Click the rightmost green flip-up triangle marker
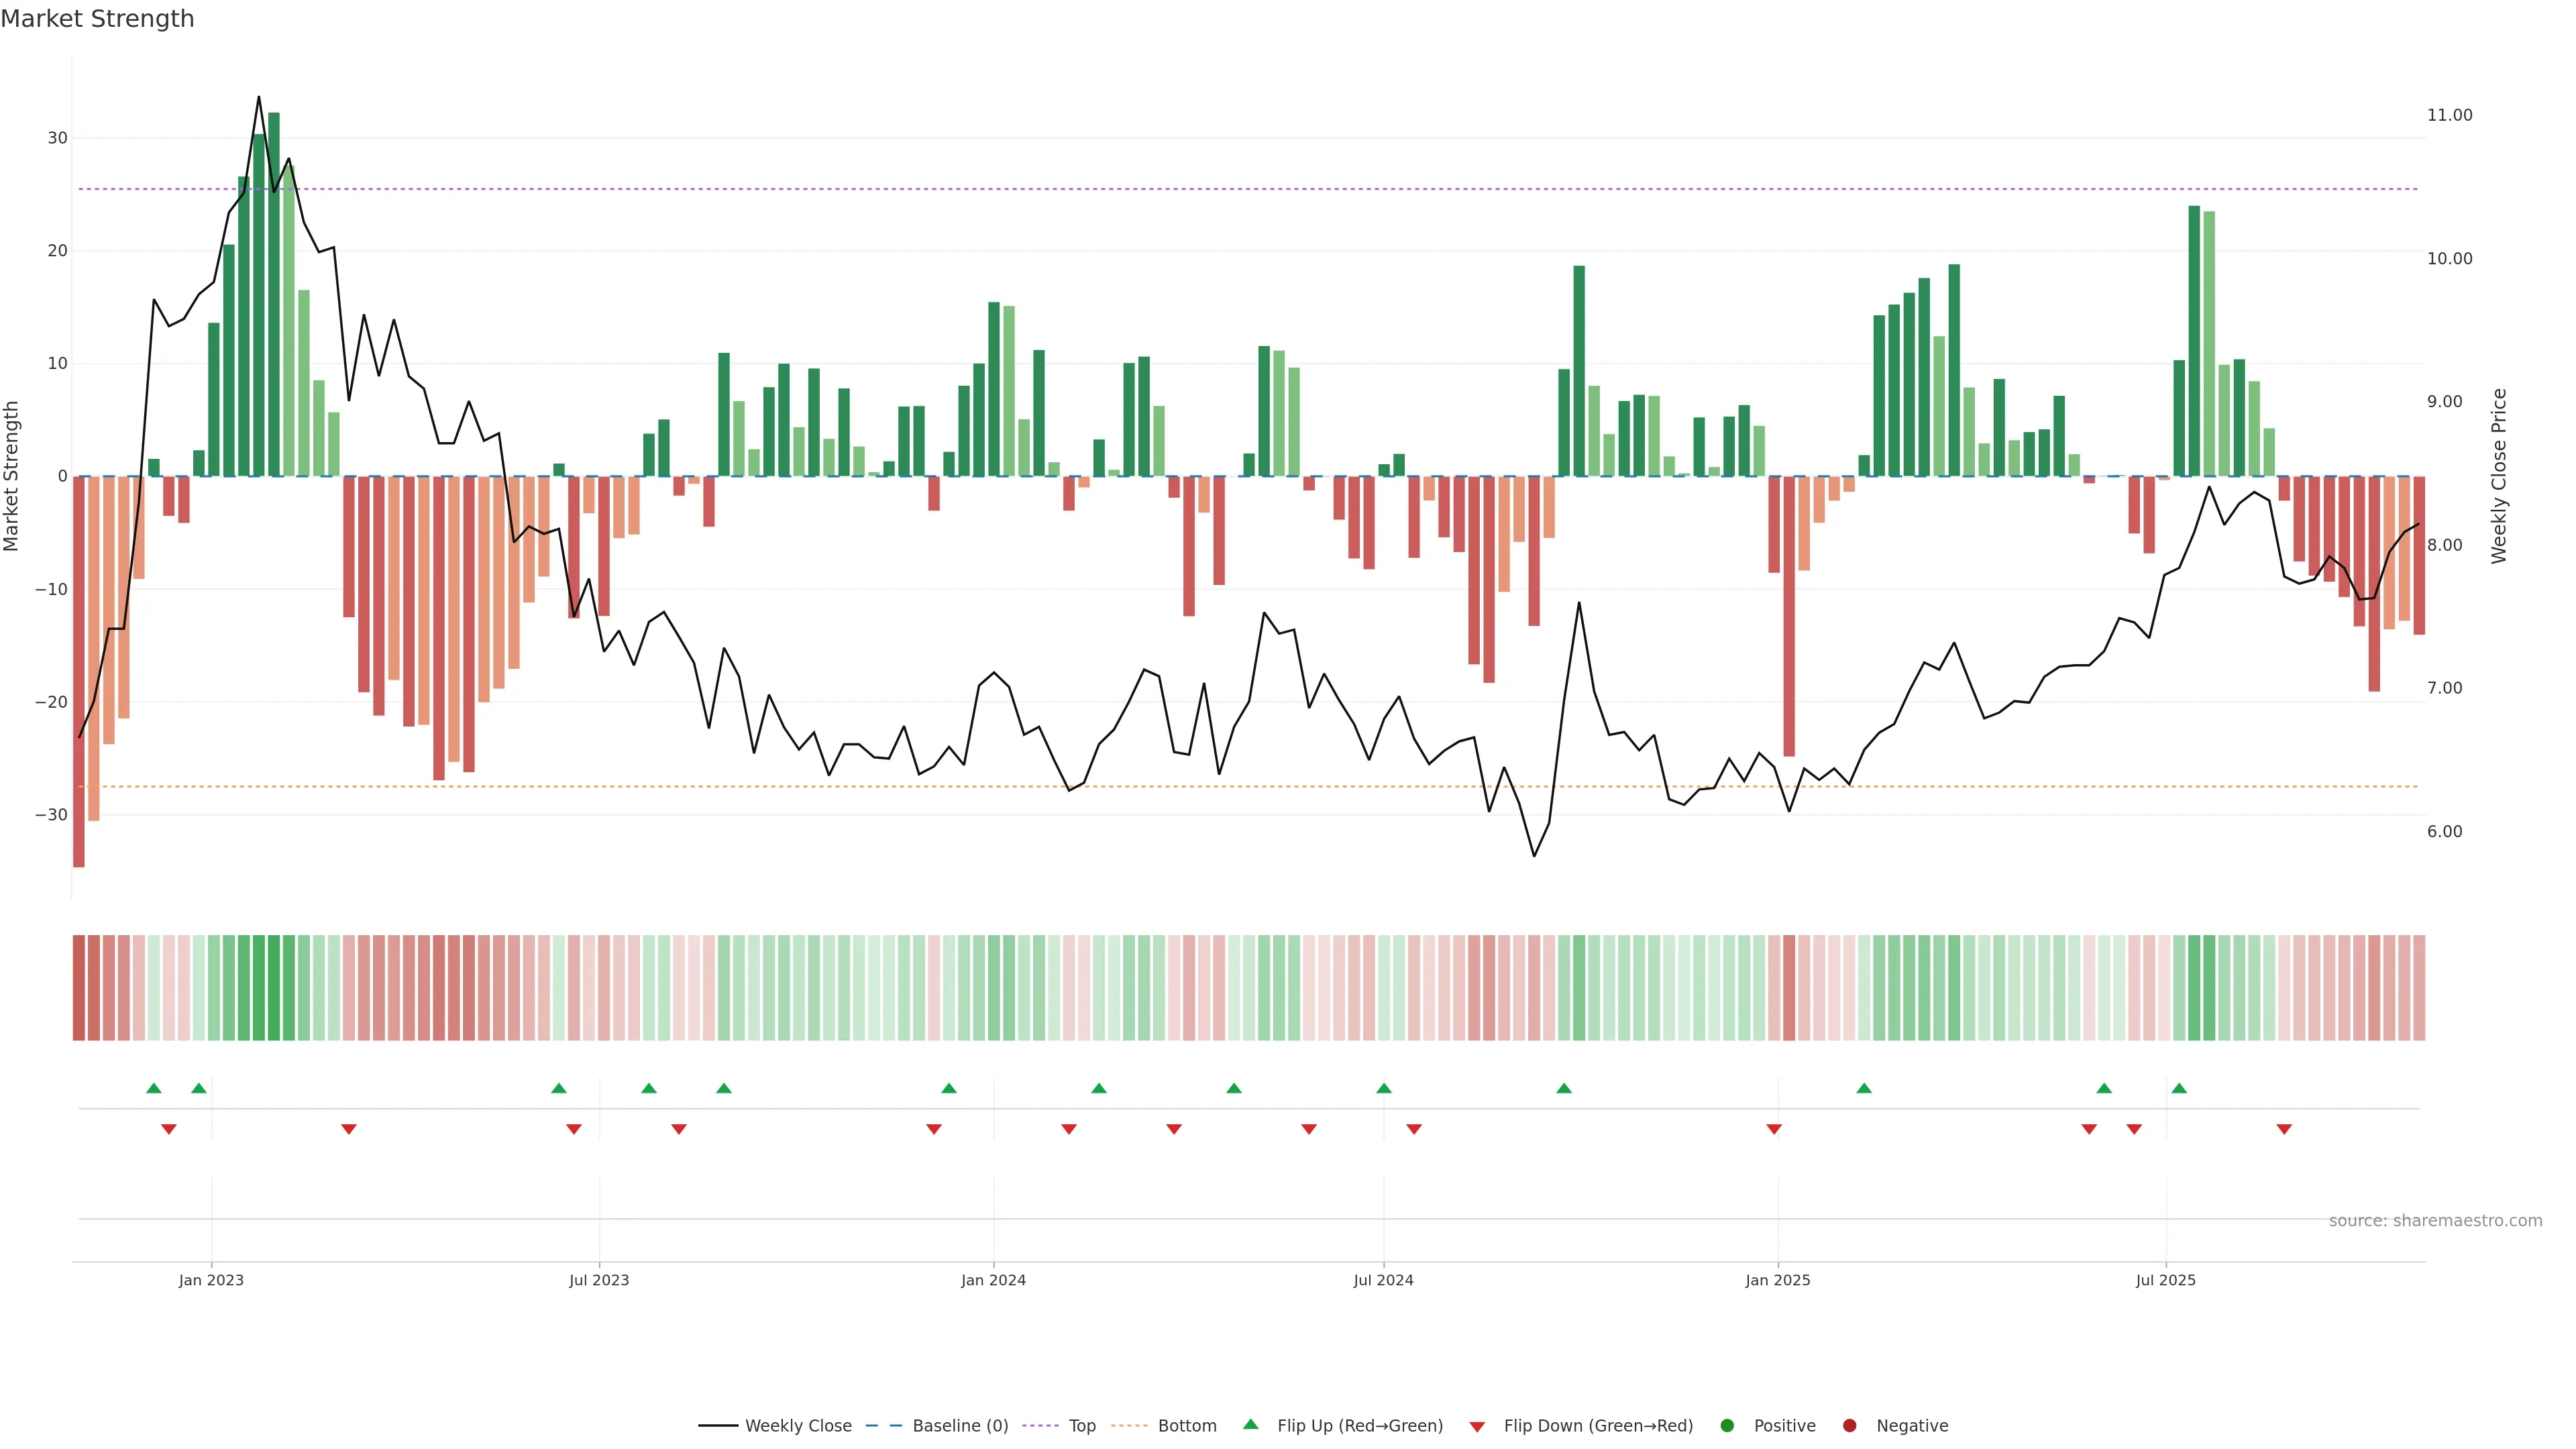The image size is (2576, 1449). pos(2179,1088)
